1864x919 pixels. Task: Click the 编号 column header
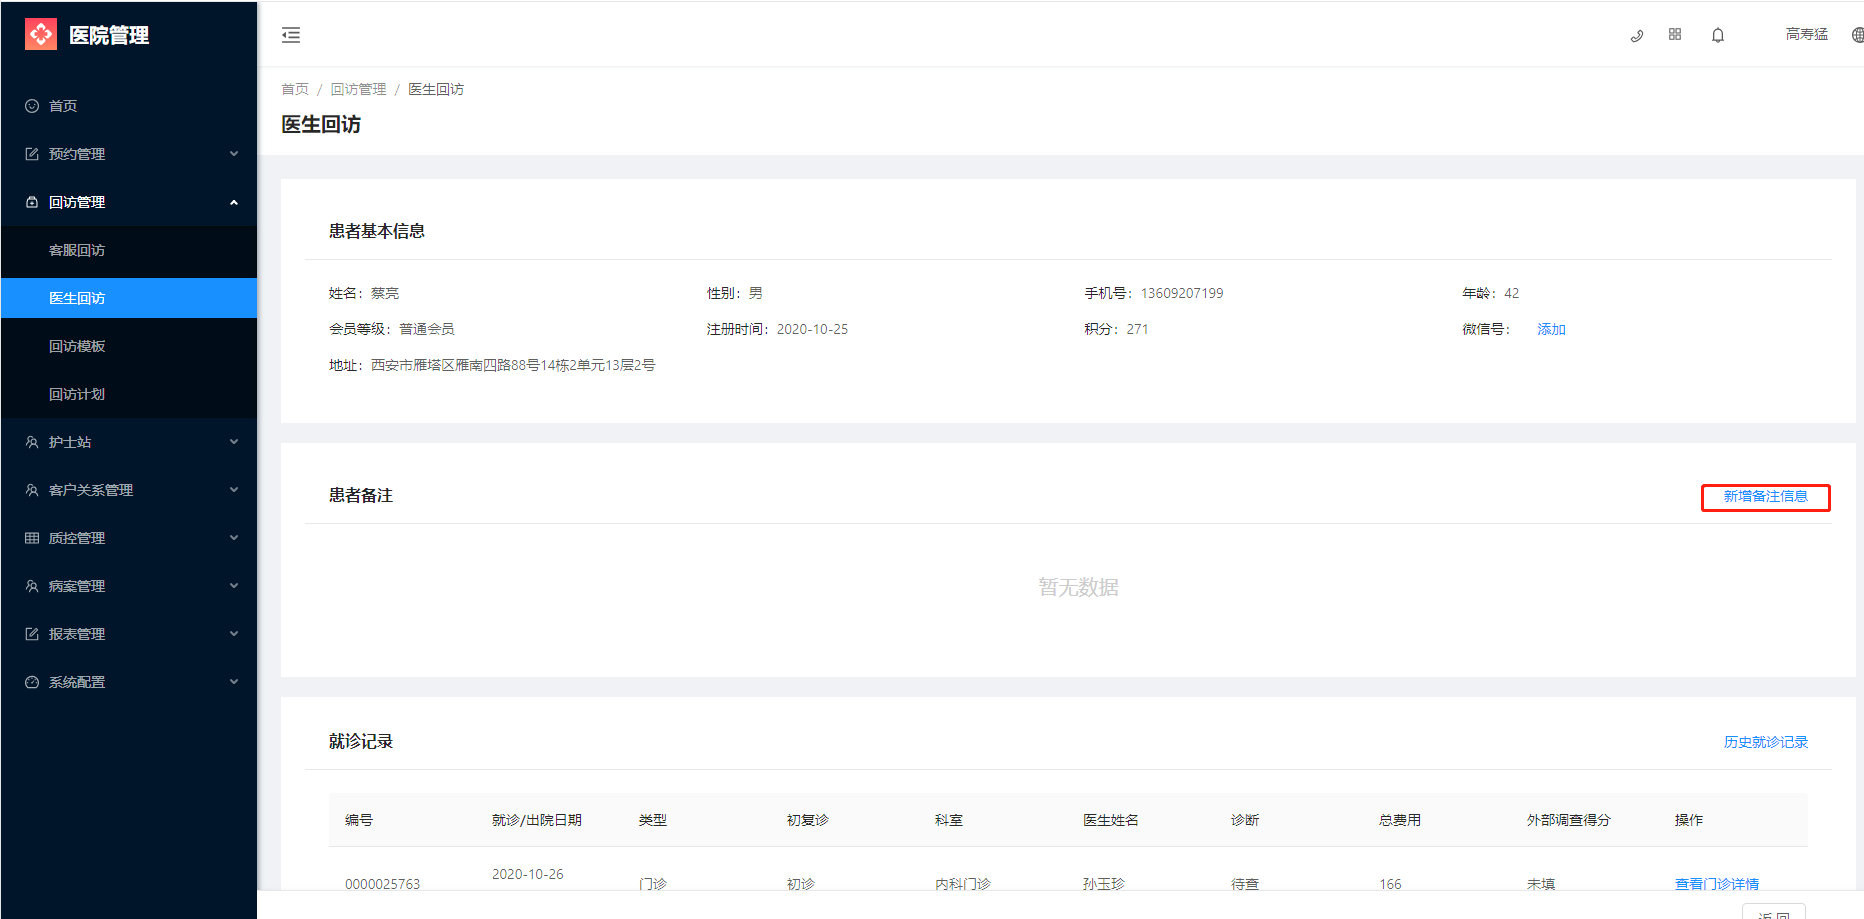[359, 820]
